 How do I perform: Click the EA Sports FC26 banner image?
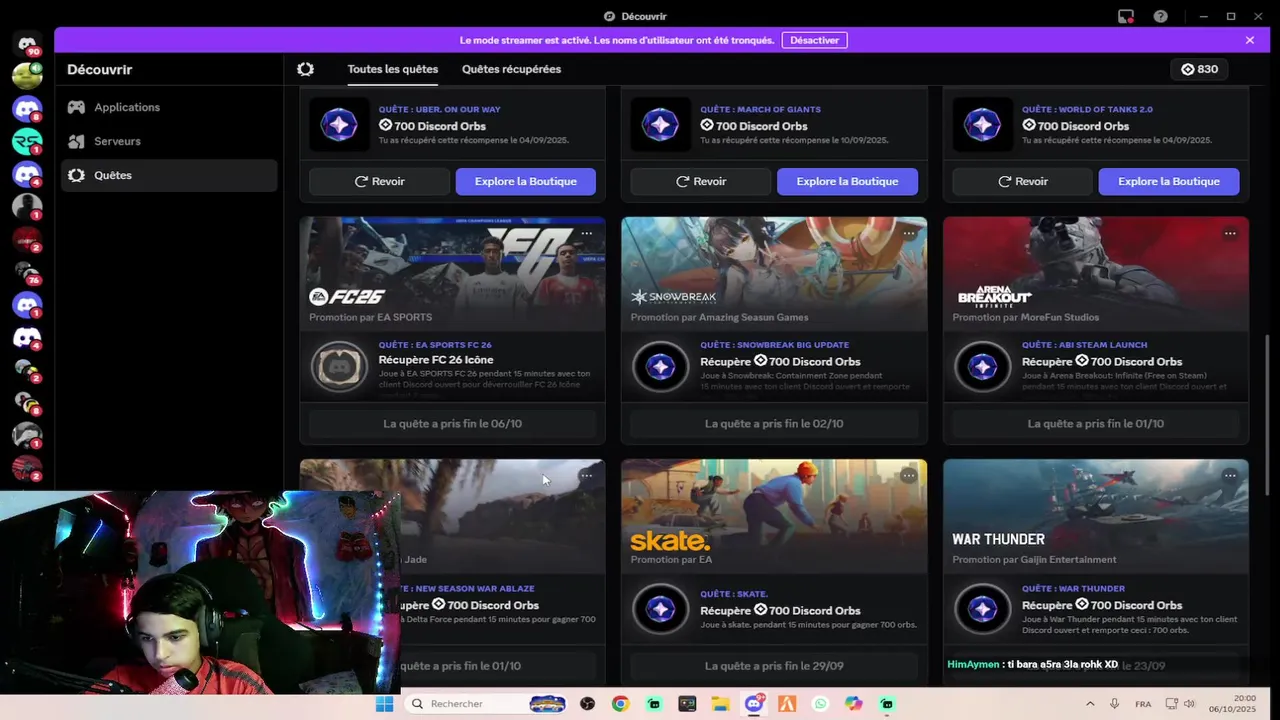[x=452, y=273]
